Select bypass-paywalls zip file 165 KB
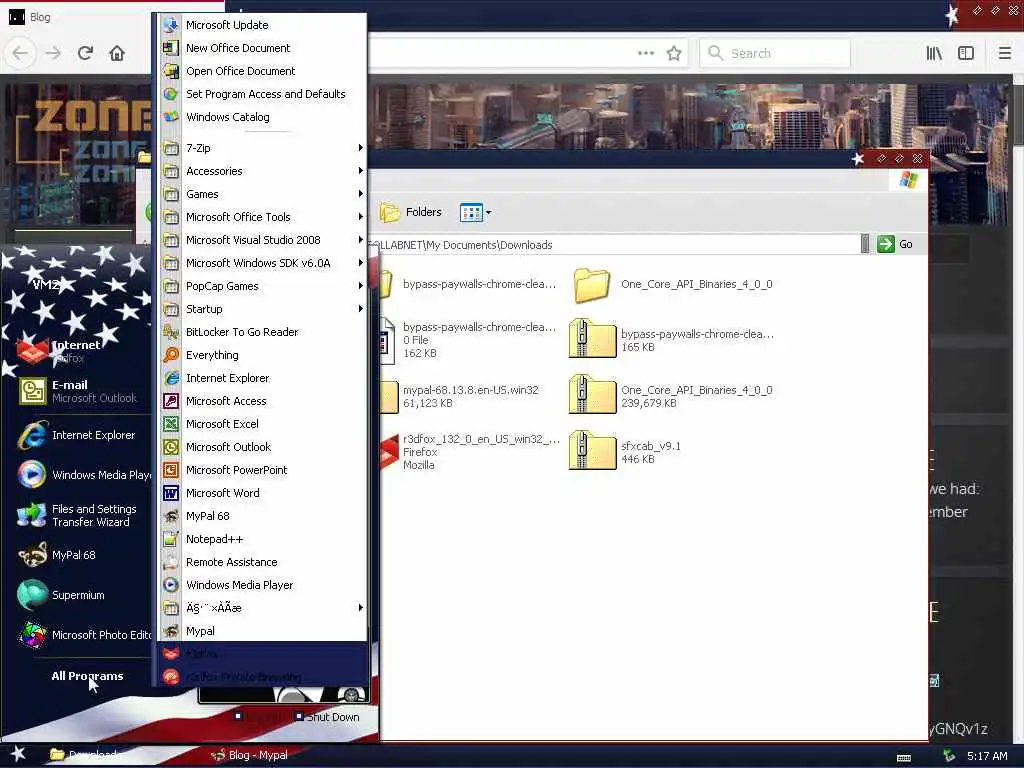1024x768 pixels. click(x=671, y=340)
